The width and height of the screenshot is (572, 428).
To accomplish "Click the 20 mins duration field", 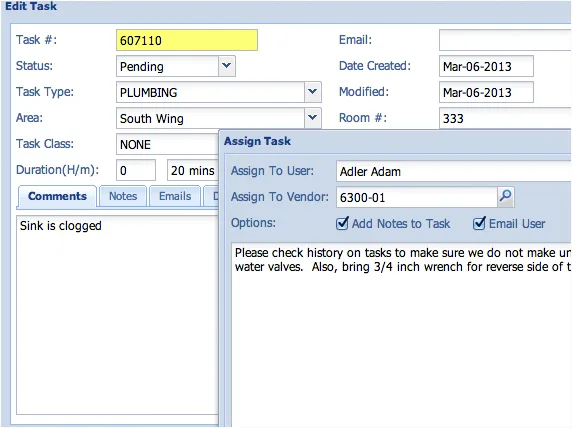I will coord(193,170).
